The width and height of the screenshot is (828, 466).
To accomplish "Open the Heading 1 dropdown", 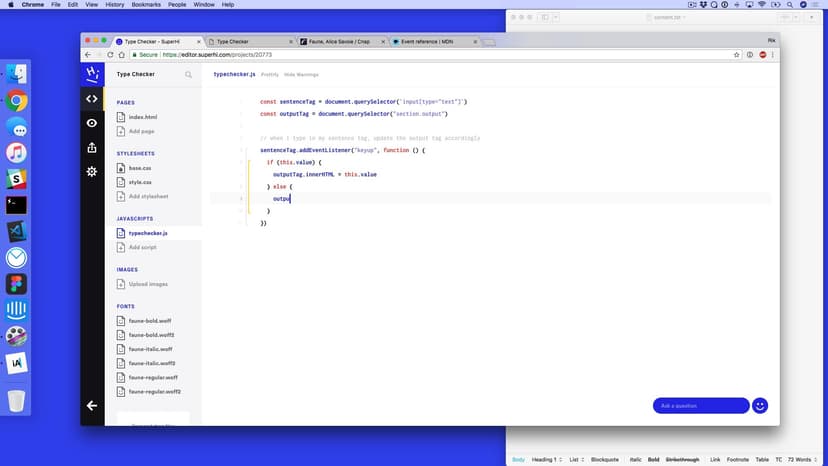I will tap(546, 459).
